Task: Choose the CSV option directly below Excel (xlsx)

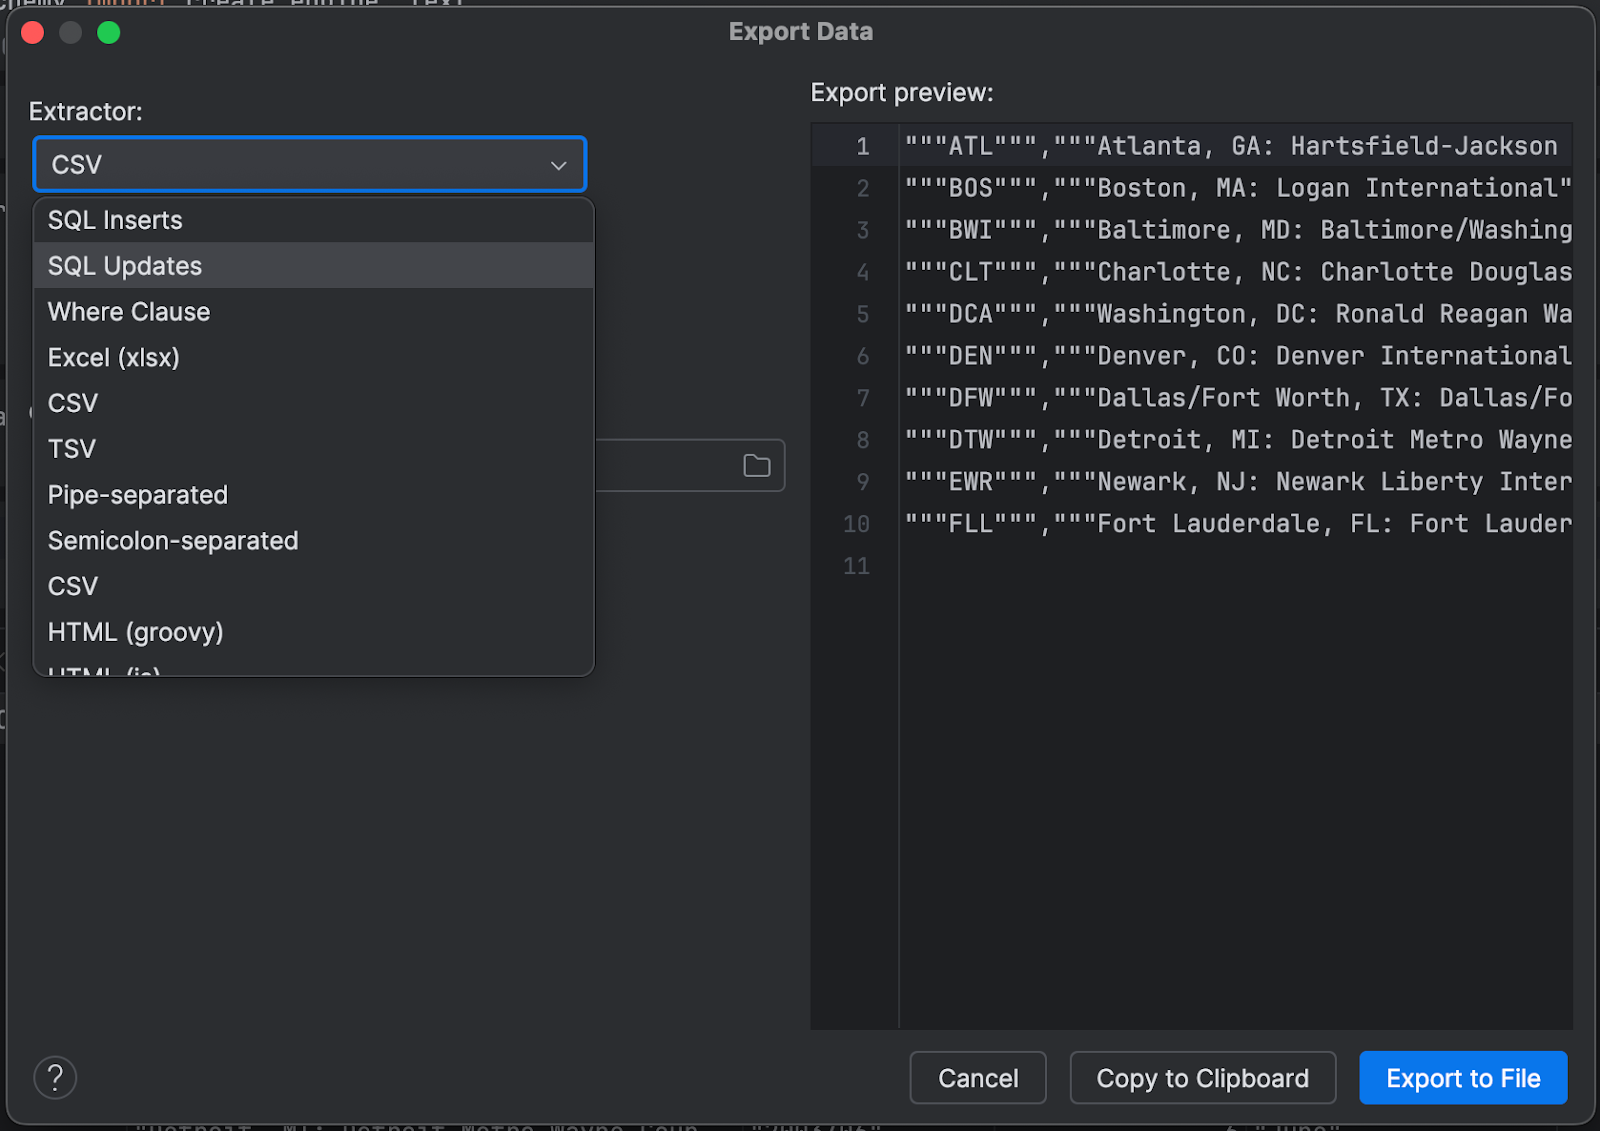Action: [73, 403]
